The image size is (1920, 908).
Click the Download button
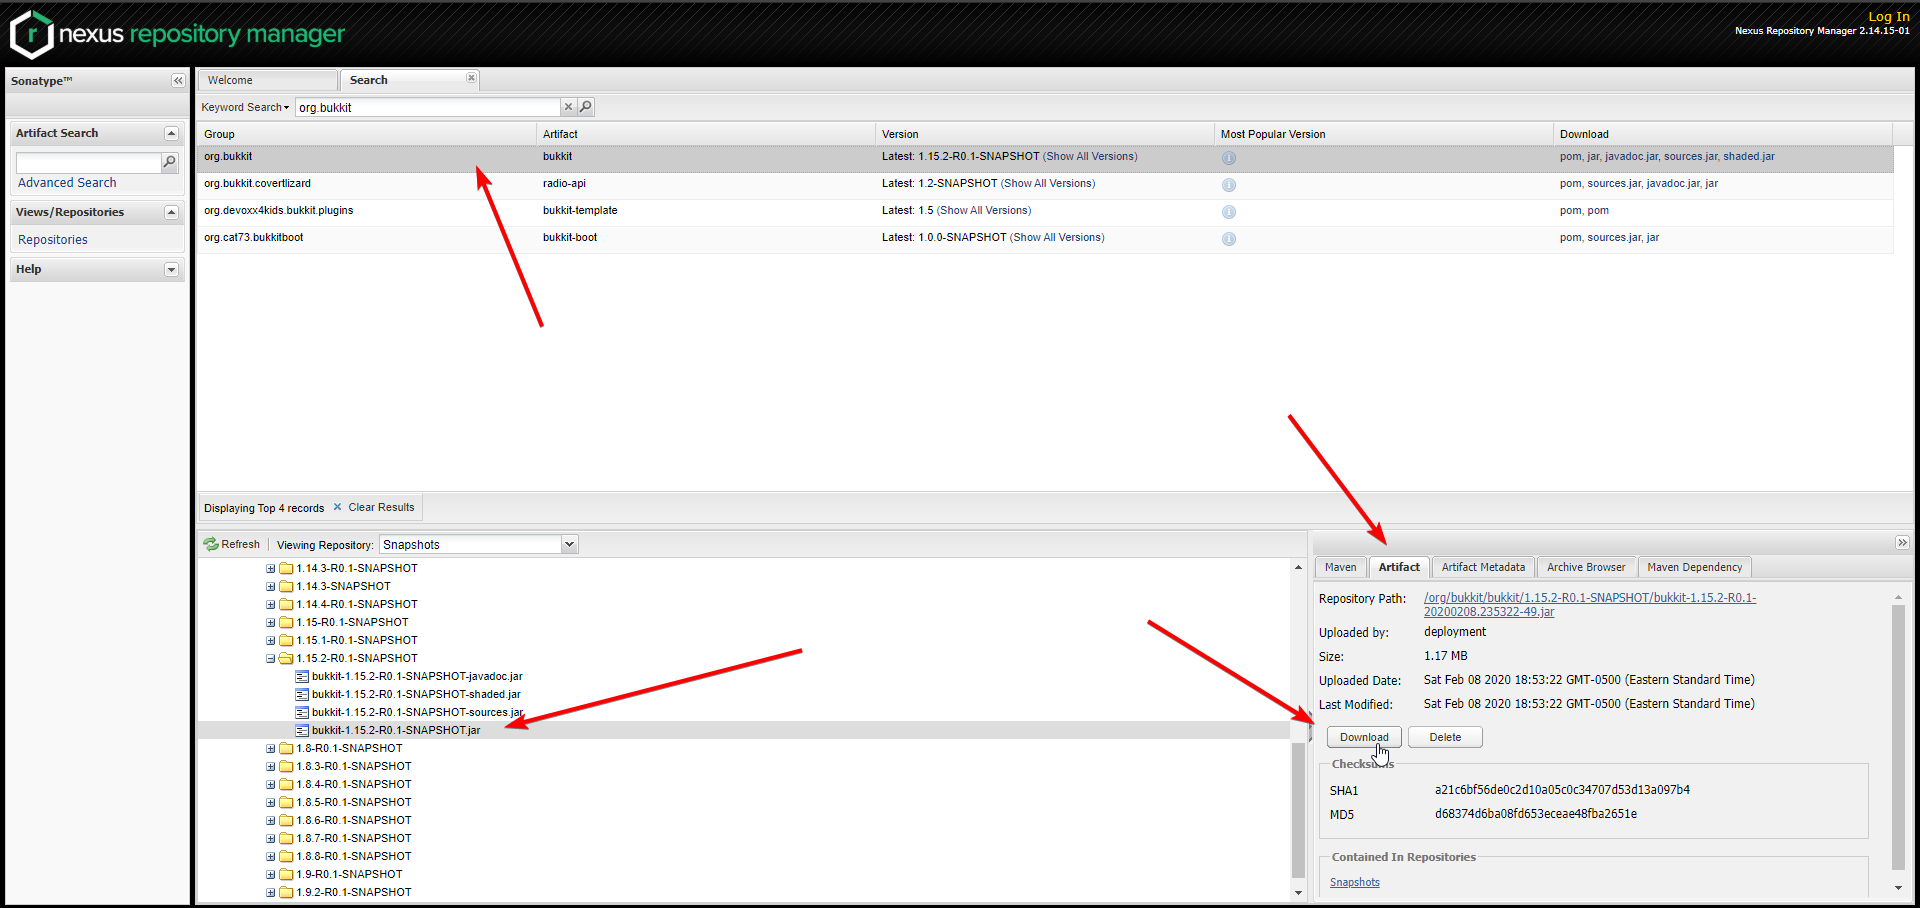[1364, 737]
